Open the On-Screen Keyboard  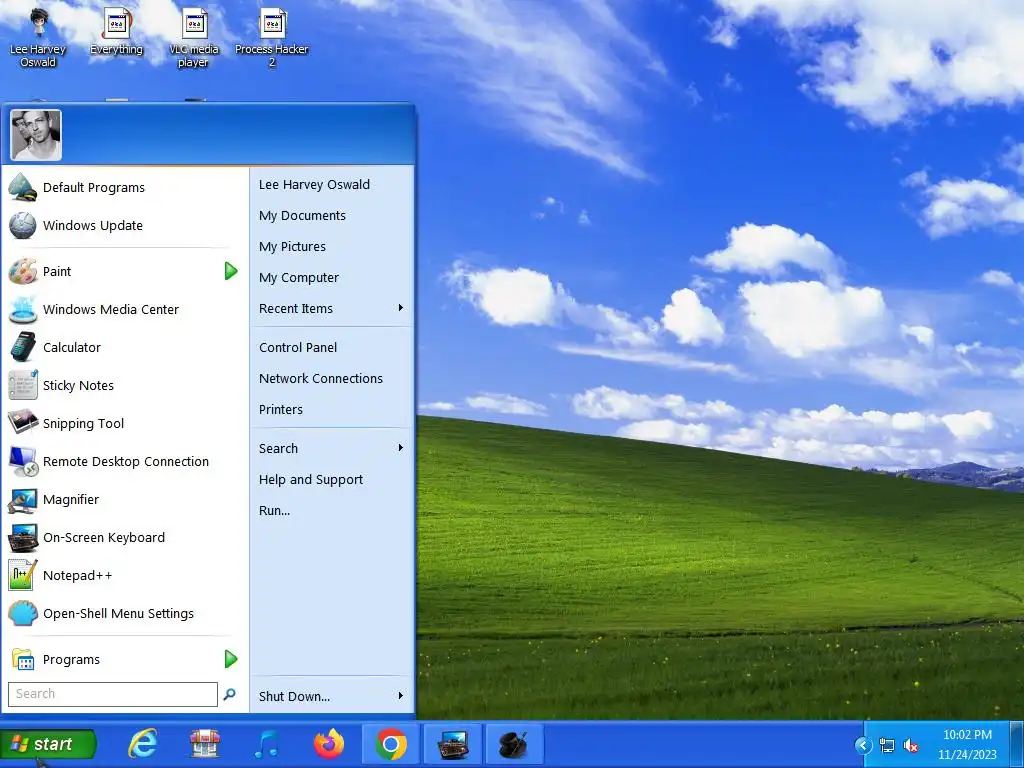pos(124,537)
